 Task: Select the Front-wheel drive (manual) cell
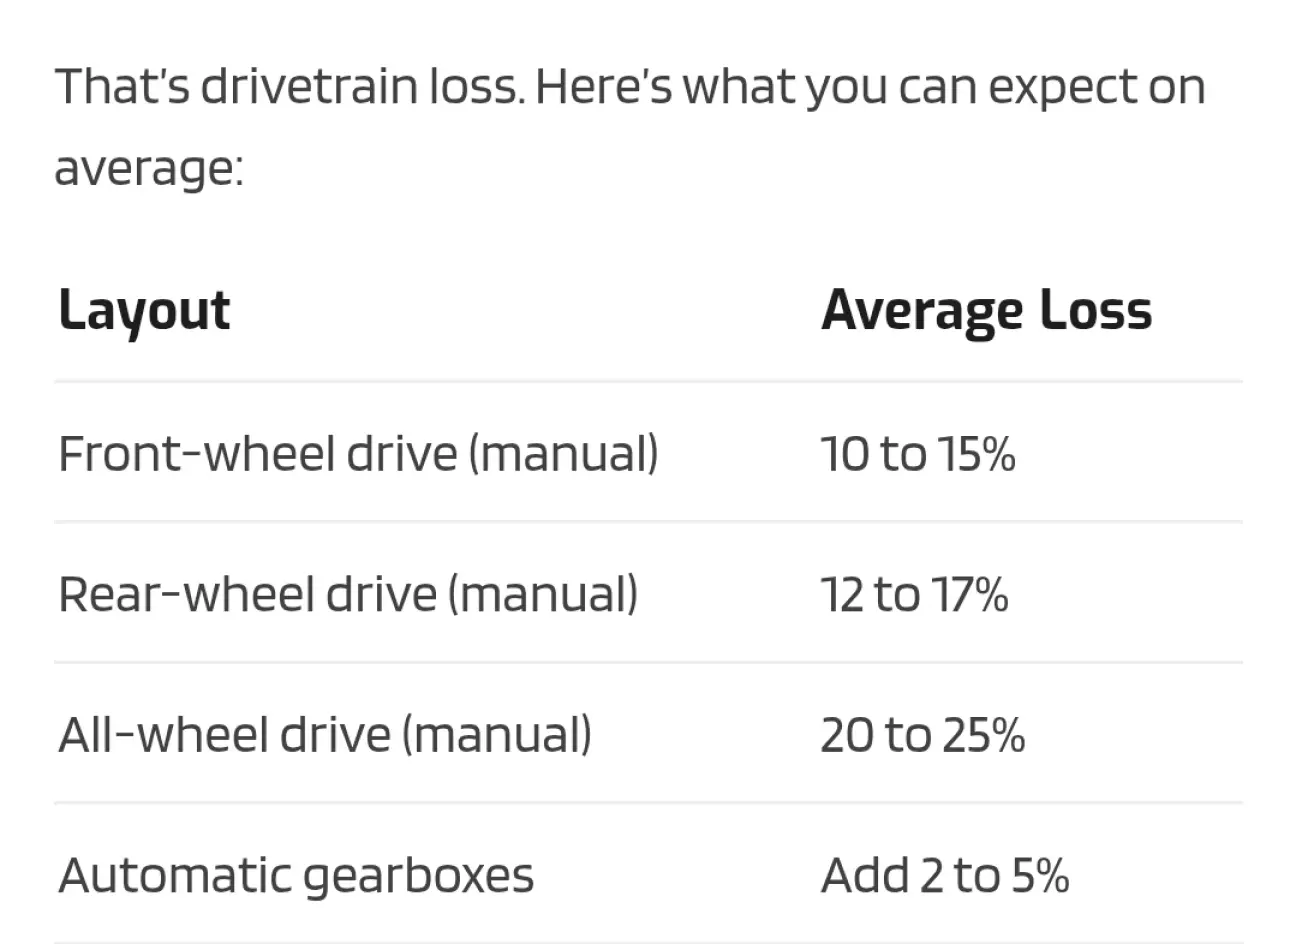pyautogui.click(x=358, y=454)
